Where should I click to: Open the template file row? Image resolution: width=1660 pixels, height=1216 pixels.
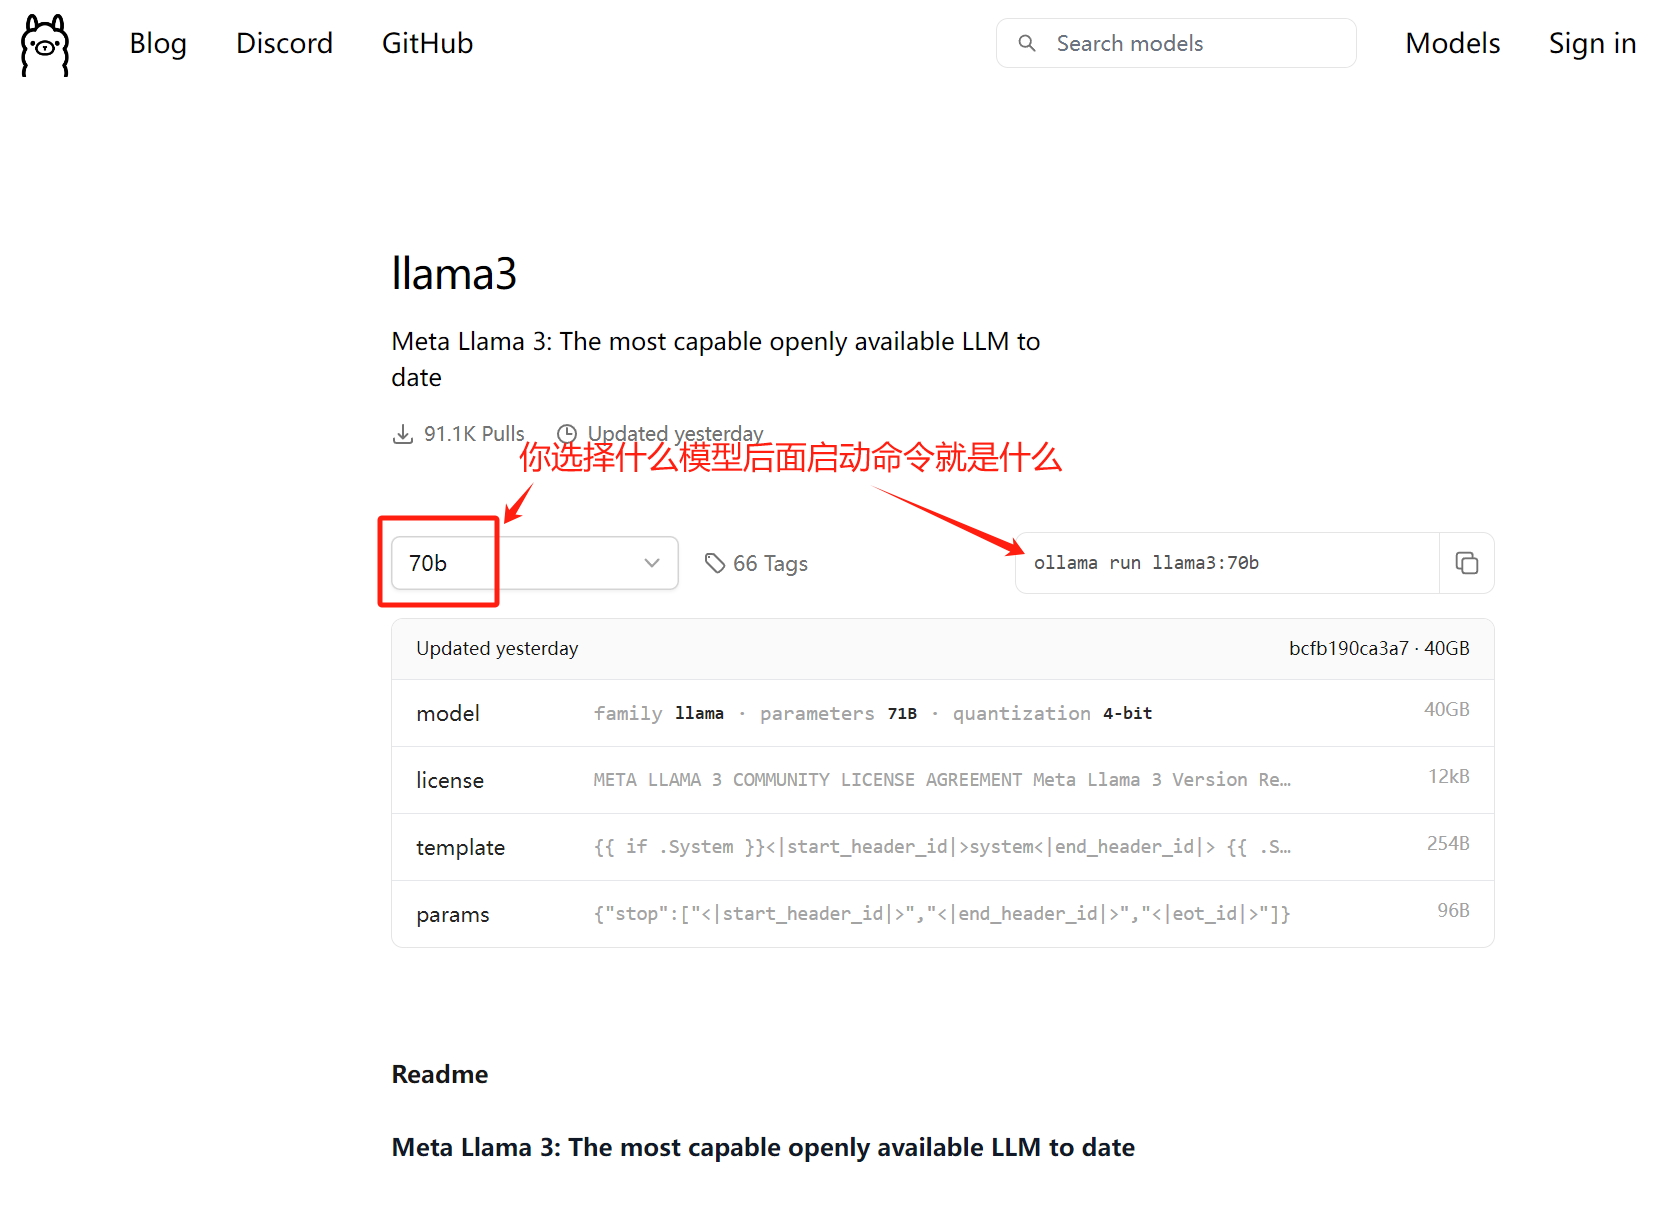pyautogui.click(x=942, y=847)
